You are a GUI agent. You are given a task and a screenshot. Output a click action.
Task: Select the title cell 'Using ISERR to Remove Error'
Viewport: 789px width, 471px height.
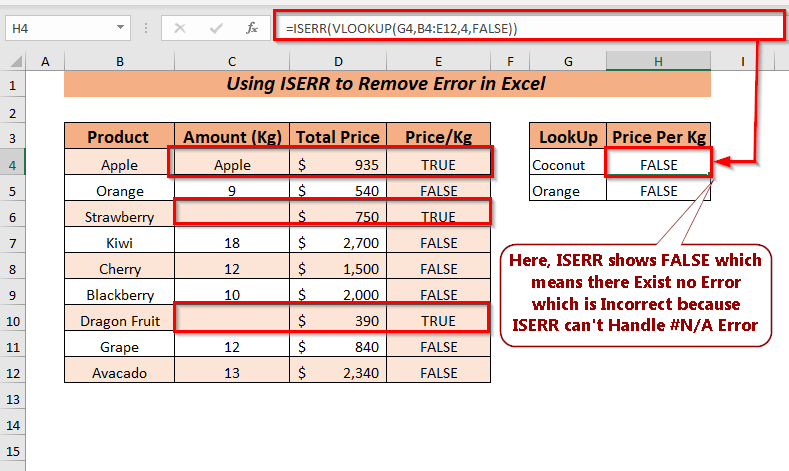coord(387,84)
